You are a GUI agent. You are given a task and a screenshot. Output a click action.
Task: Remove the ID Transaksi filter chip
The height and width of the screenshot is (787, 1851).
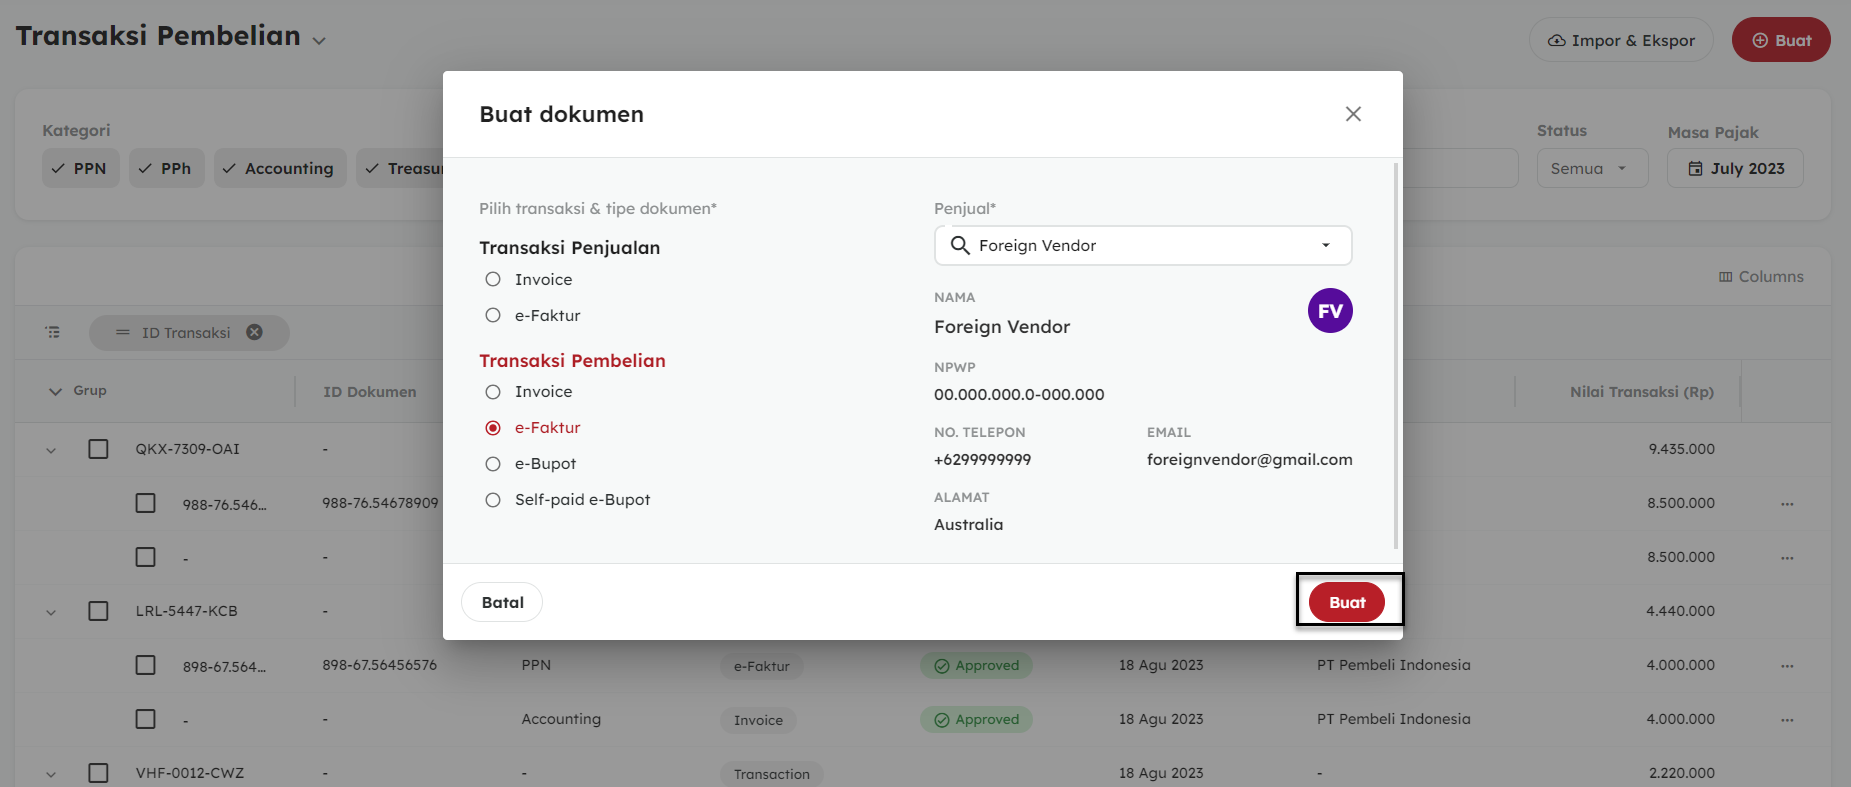255,332
